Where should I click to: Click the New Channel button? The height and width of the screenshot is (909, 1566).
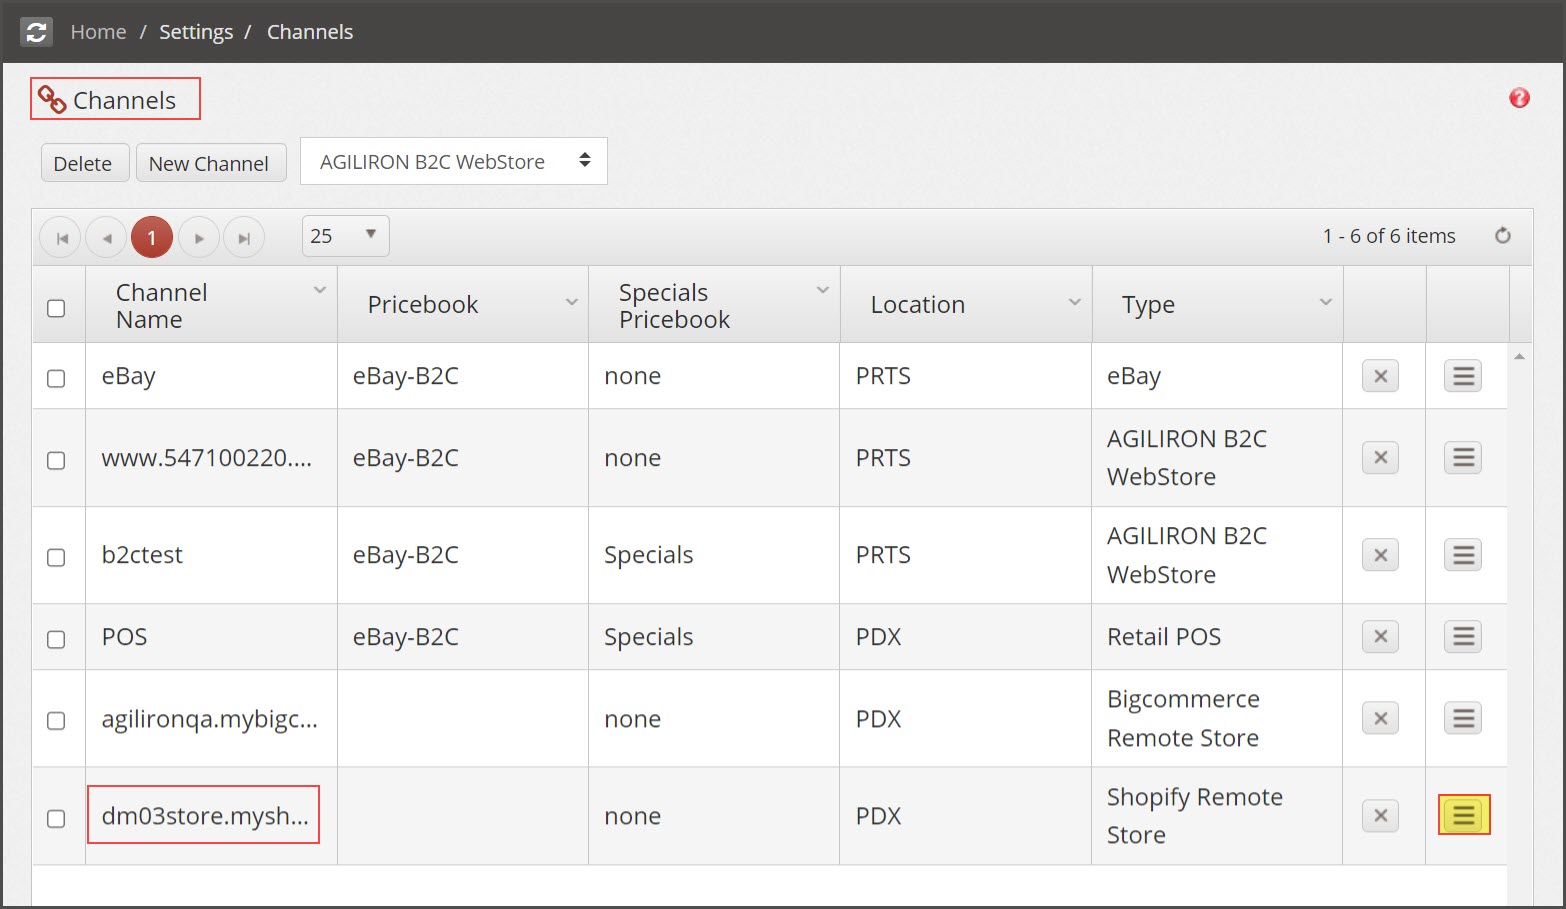pyautogui.click(x=209, y=163)
